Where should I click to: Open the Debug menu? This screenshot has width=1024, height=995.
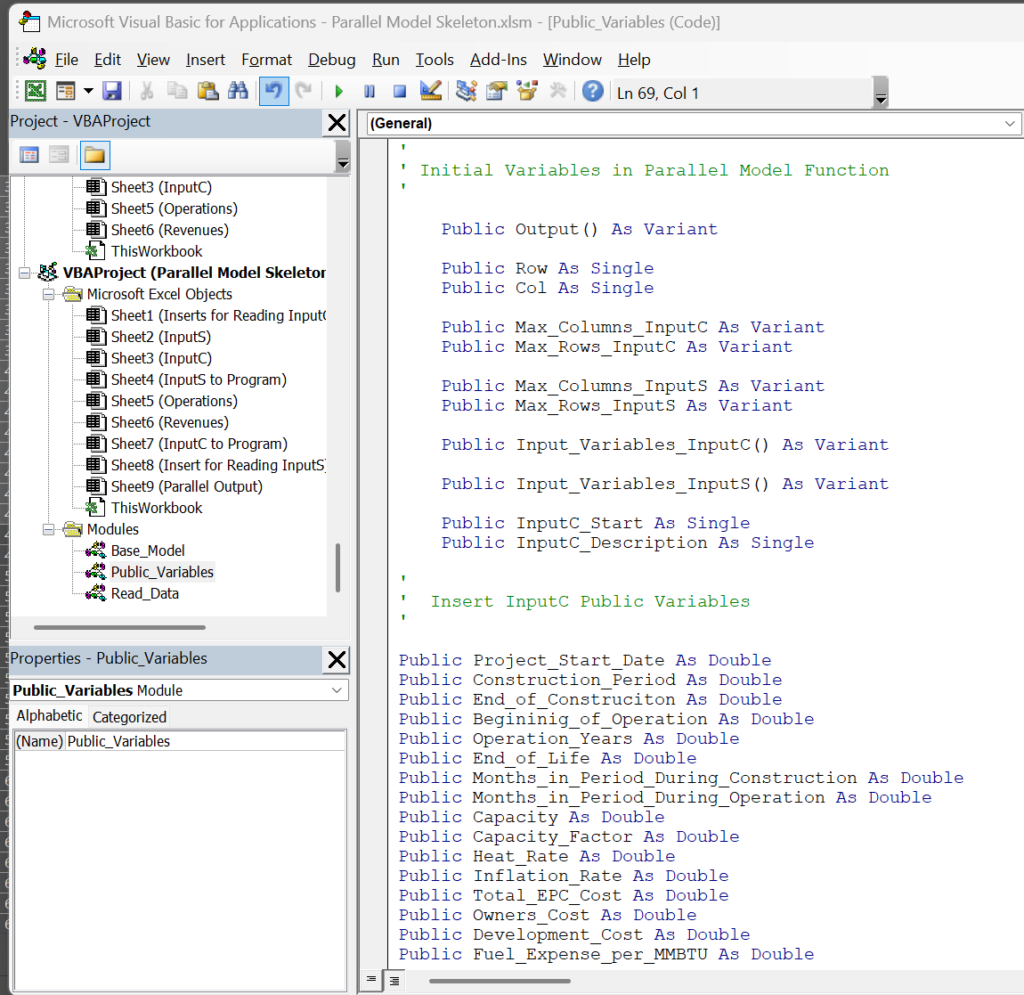(332, 59)
